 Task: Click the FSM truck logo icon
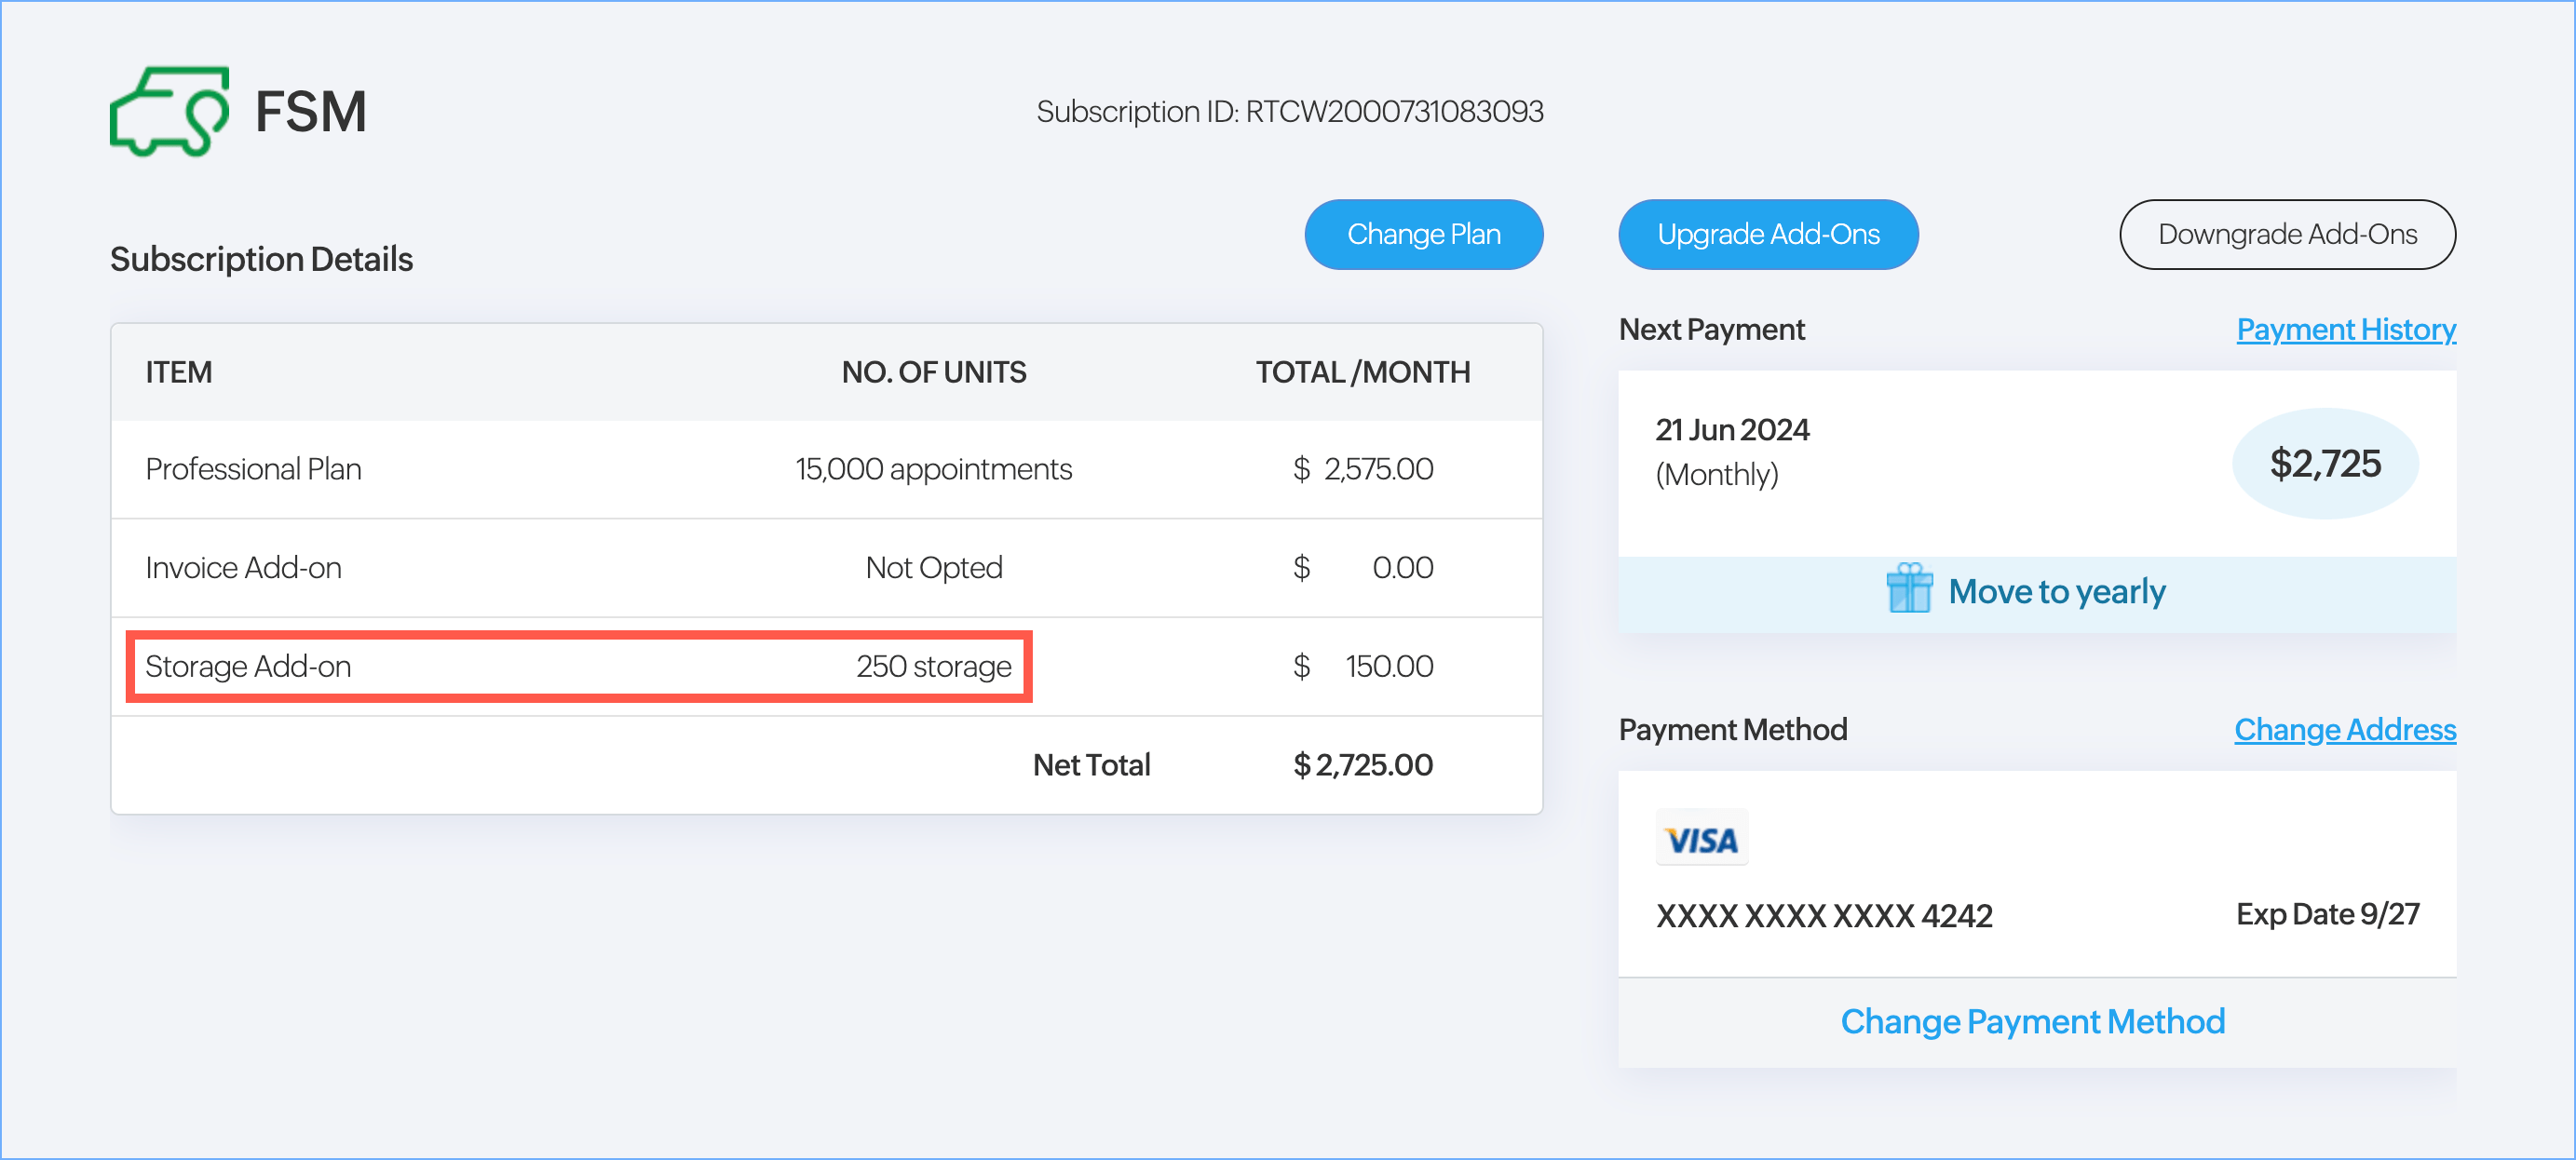click(x=169, y=111)
